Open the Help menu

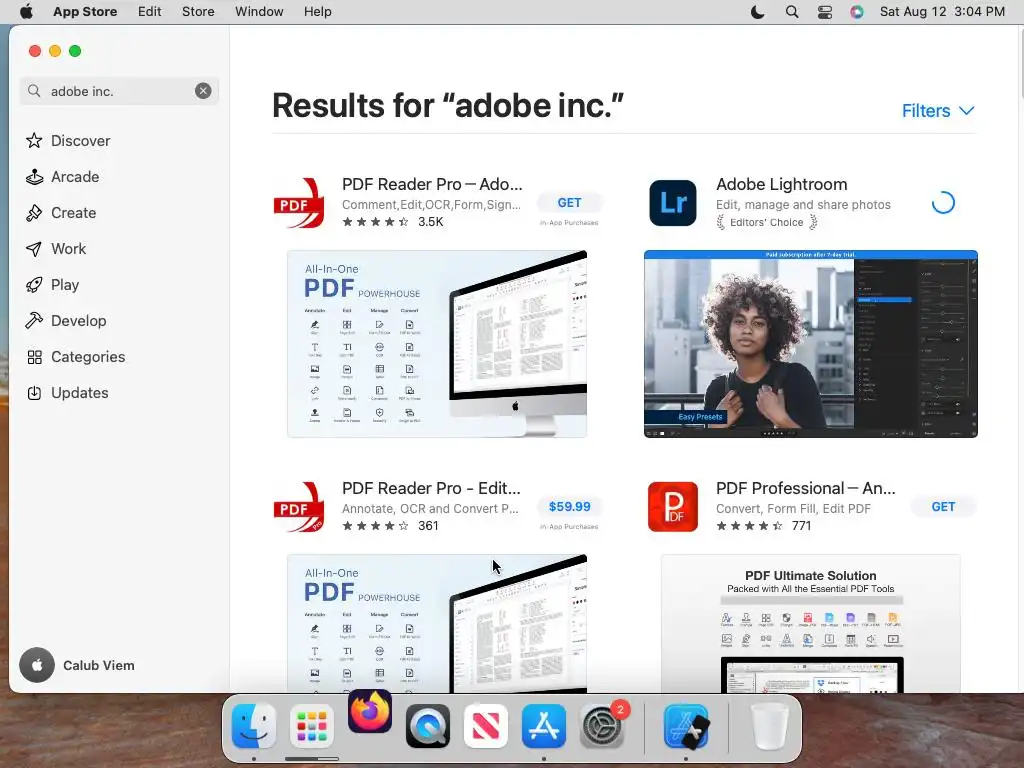click(317, 12)
